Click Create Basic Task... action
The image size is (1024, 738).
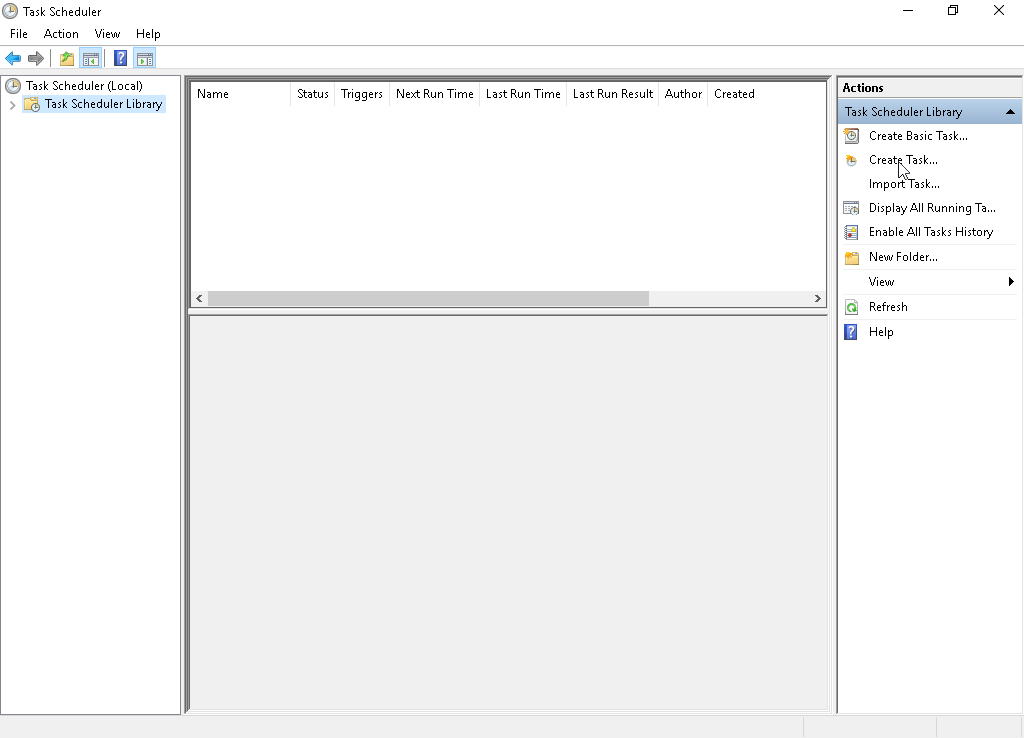(918, 136)
